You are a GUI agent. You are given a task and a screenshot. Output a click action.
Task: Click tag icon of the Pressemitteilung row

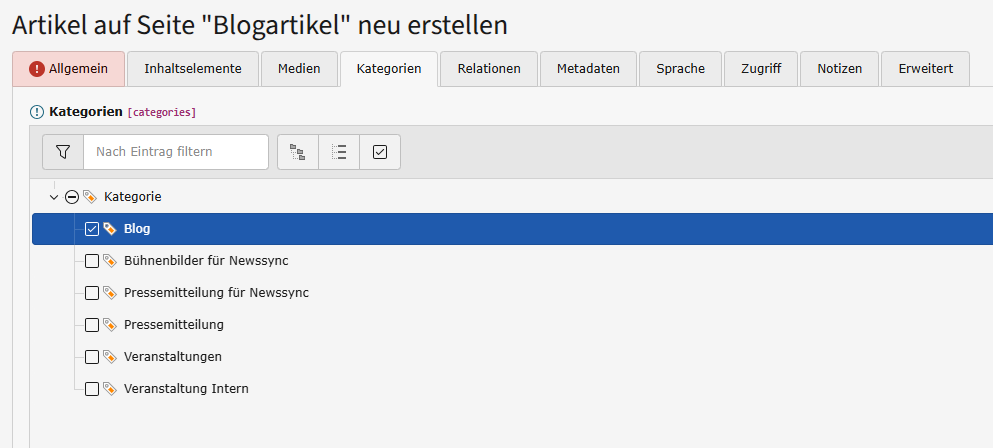pyautogui.click(x=110, y=324)
